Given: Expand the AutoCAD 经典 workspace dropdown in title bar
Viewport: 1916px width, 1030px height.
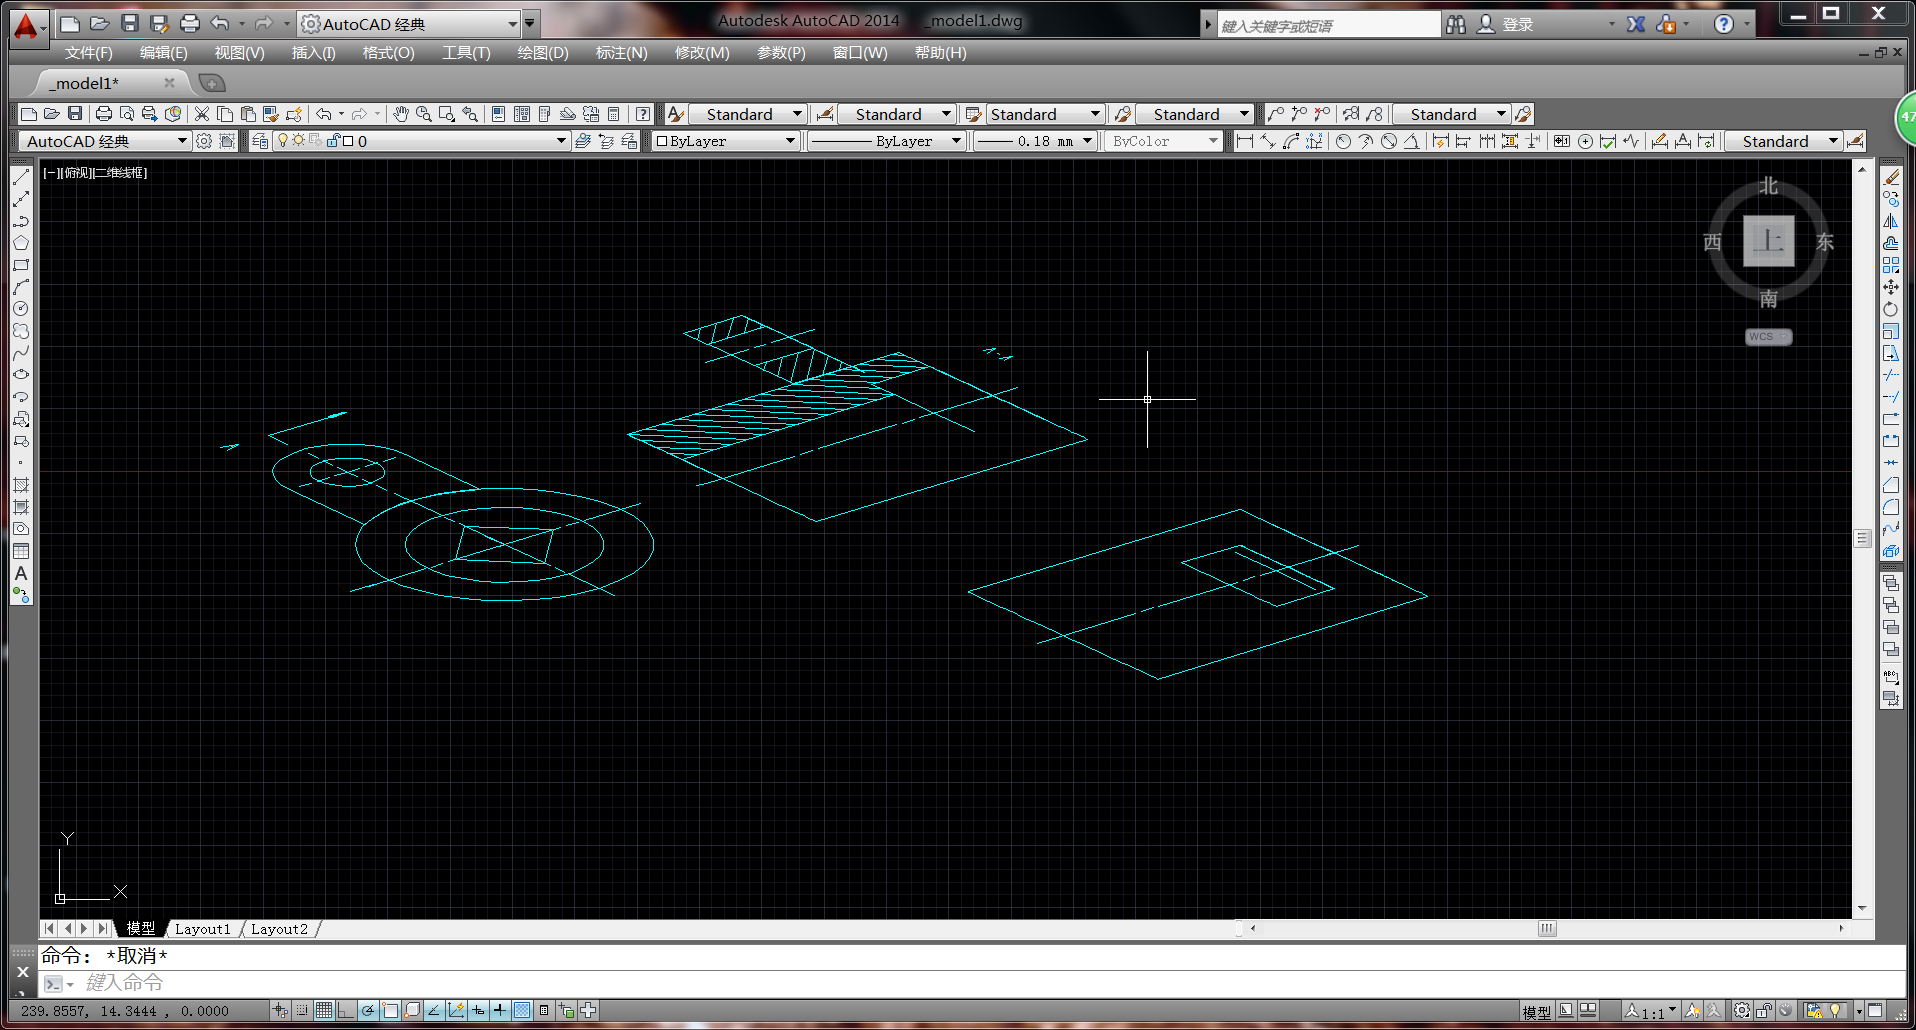Looking at the screenshot, I should (512, 23).
